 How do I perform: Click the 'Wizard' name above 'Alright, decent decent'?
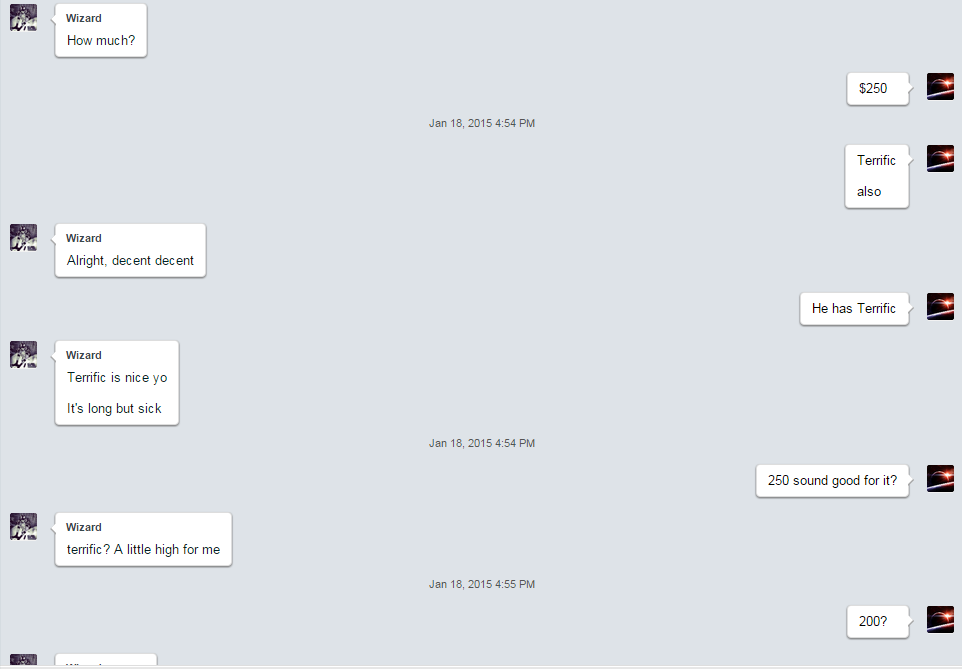[x=83, y=238]
